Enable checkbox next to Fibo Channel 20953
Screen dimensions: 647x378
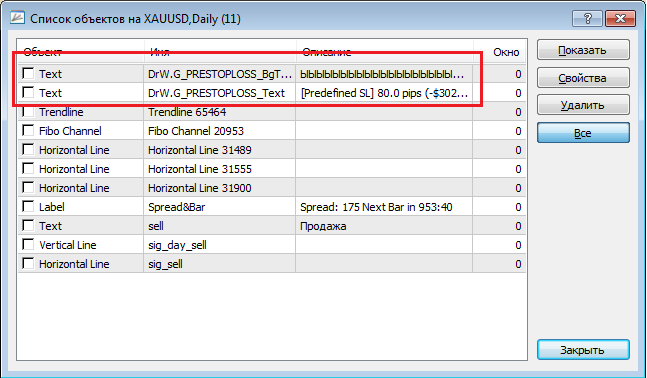pyautogui.click(x=28, y=130)
